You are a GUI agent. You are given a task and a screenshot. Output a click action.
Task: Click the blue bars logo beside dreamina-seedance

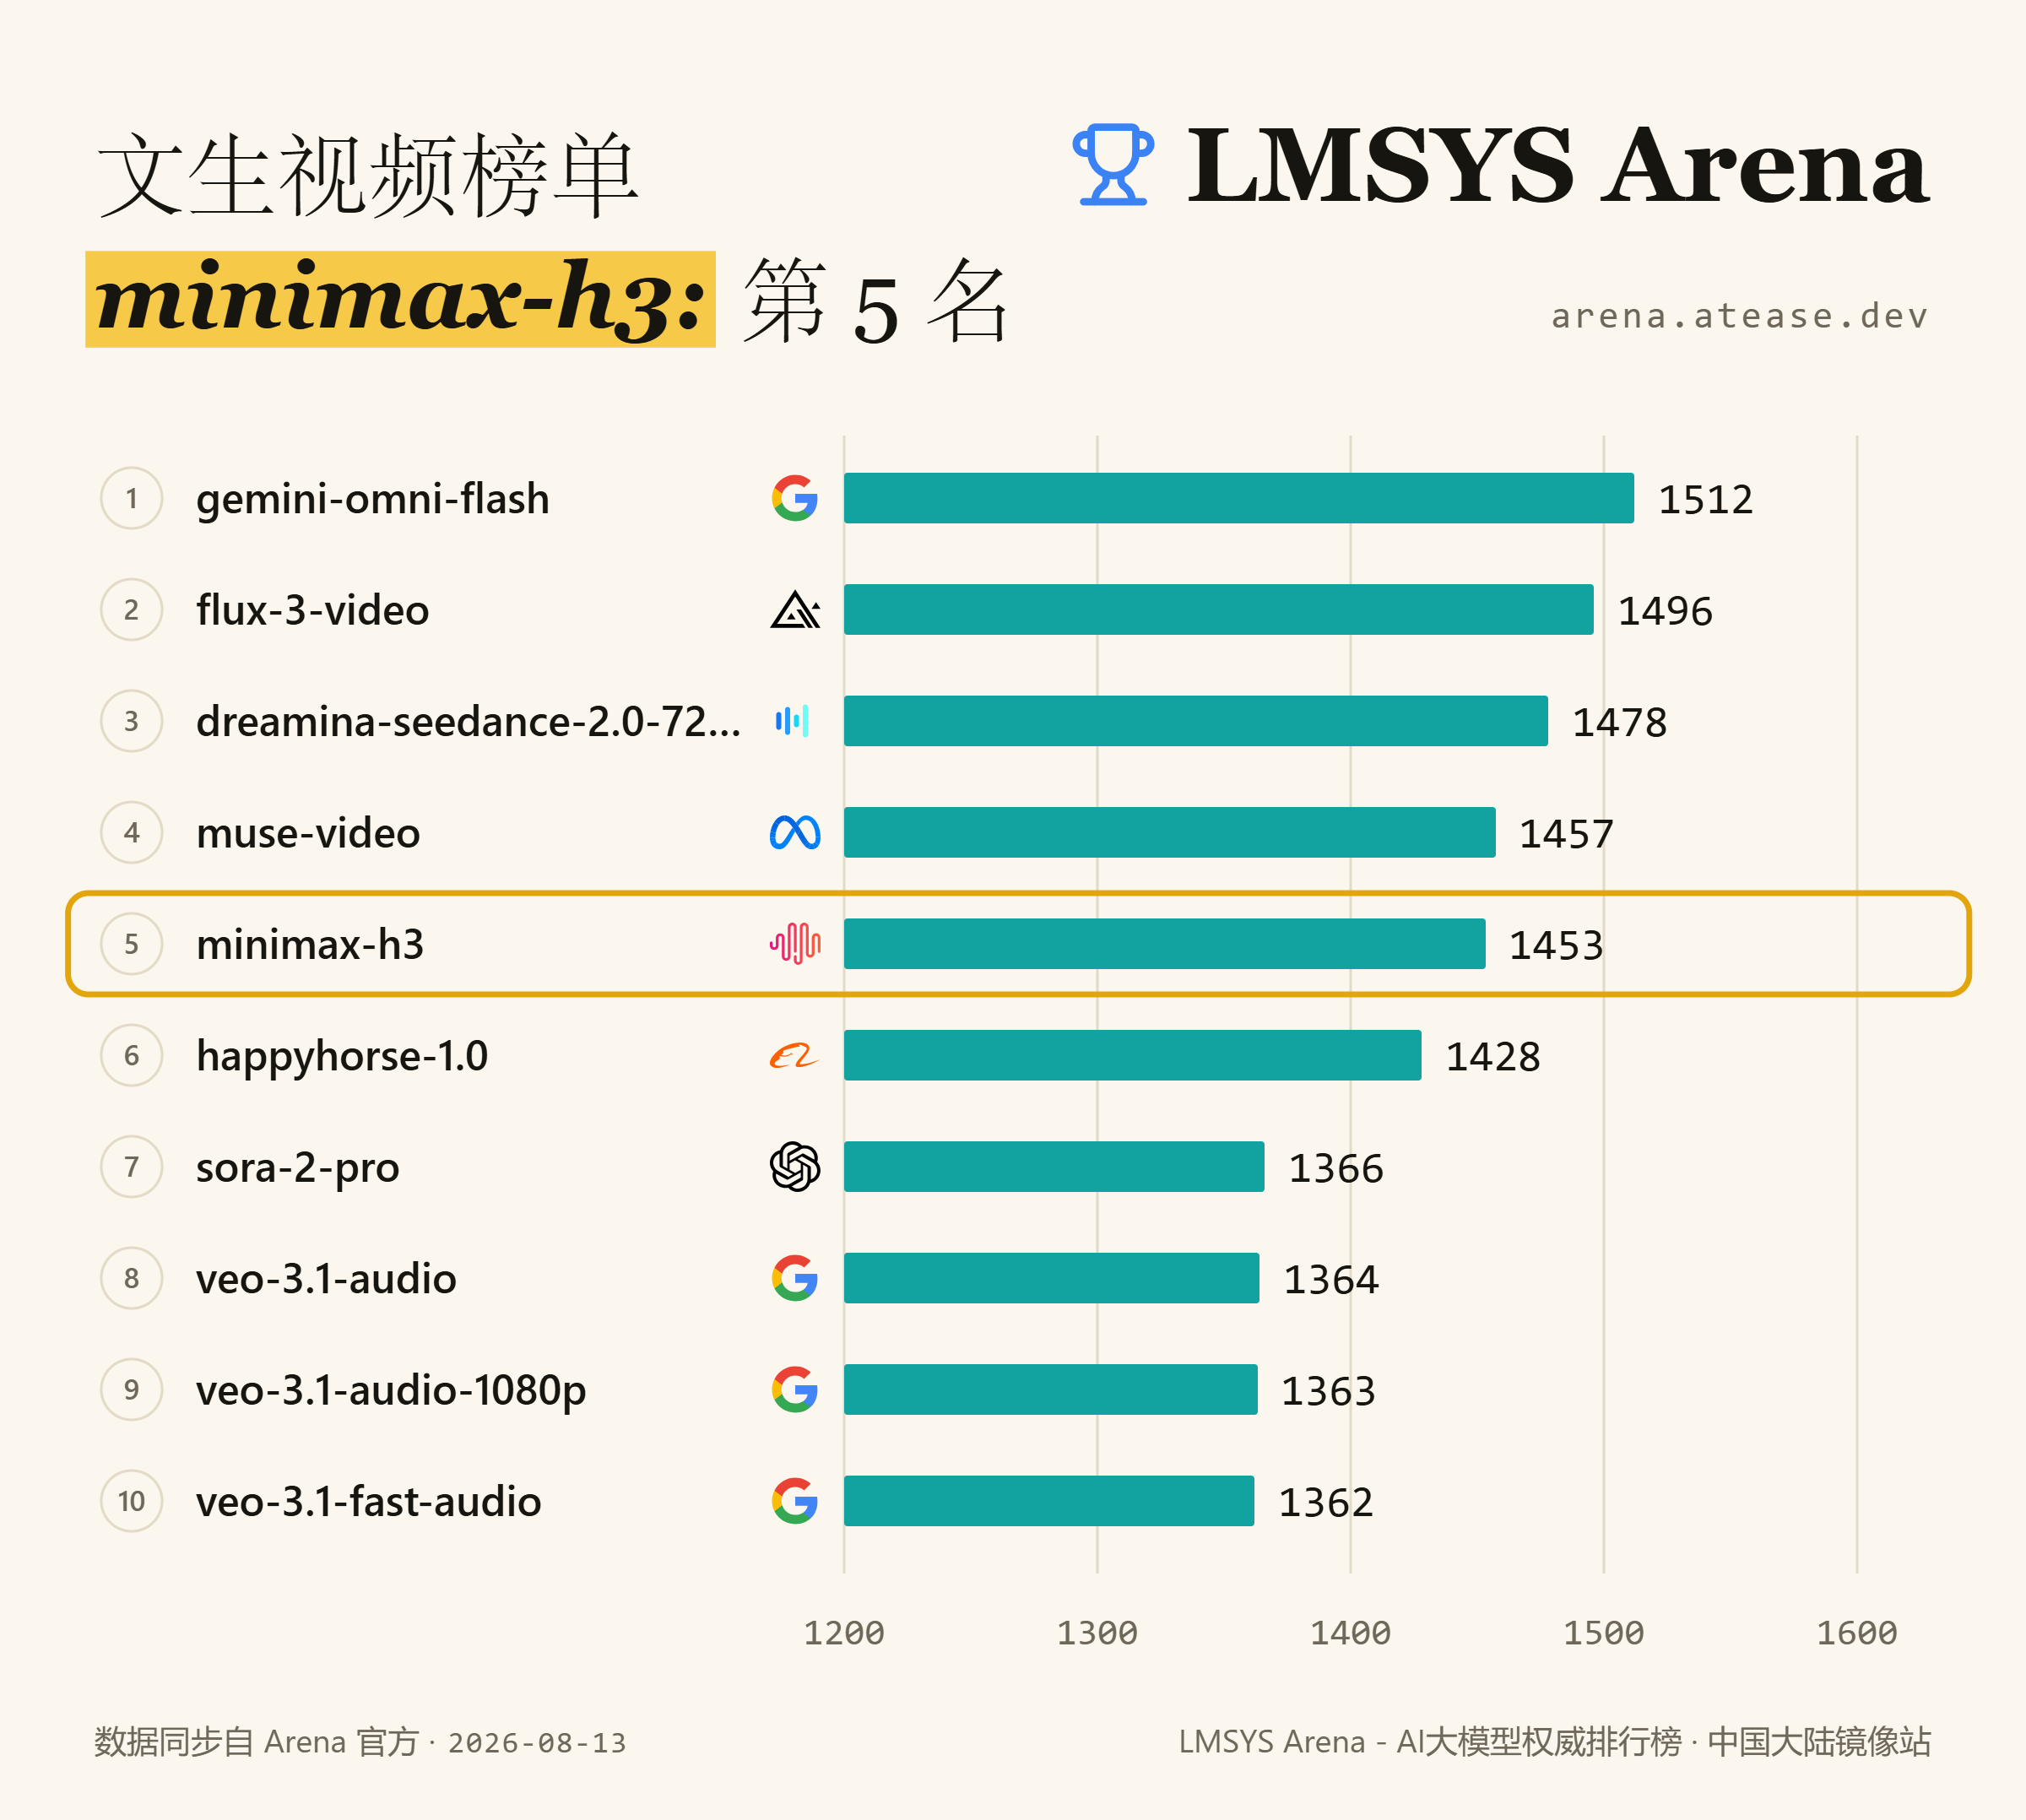pyautogui.click(x=792, y=721)
